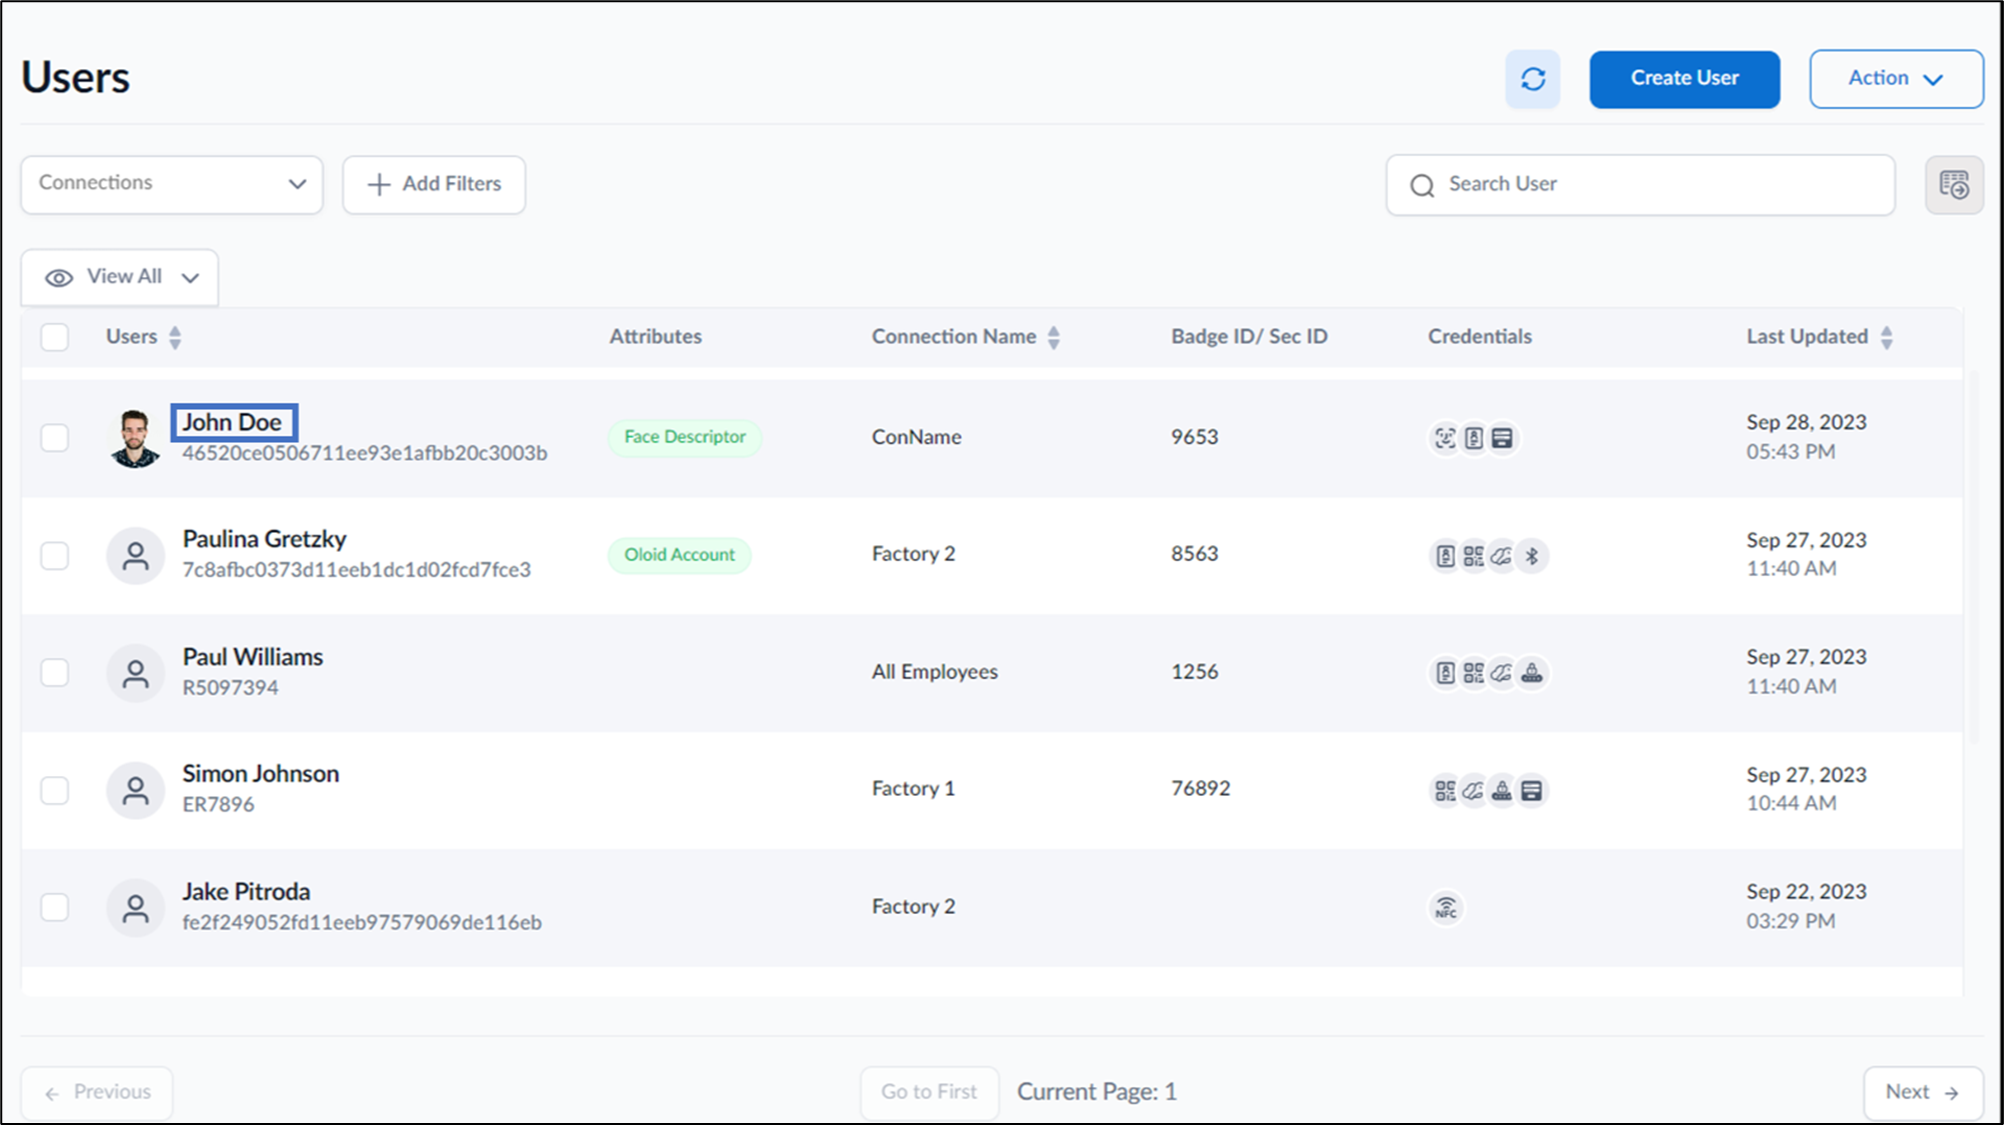Expand the Action dropdown menu

[1896, 79]
